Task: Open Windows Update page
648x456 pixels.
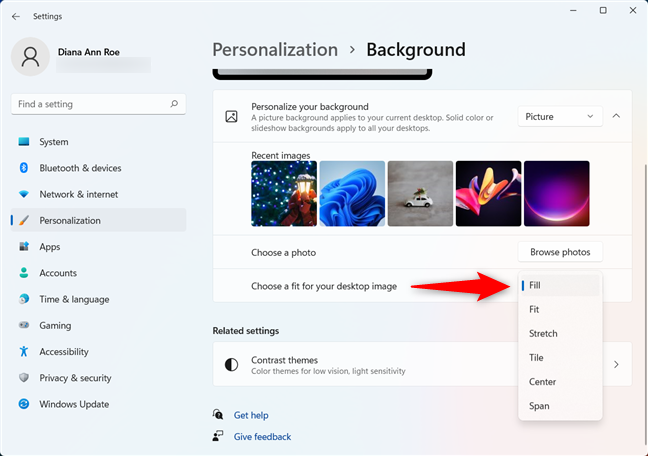Action: tap(98, 404)
